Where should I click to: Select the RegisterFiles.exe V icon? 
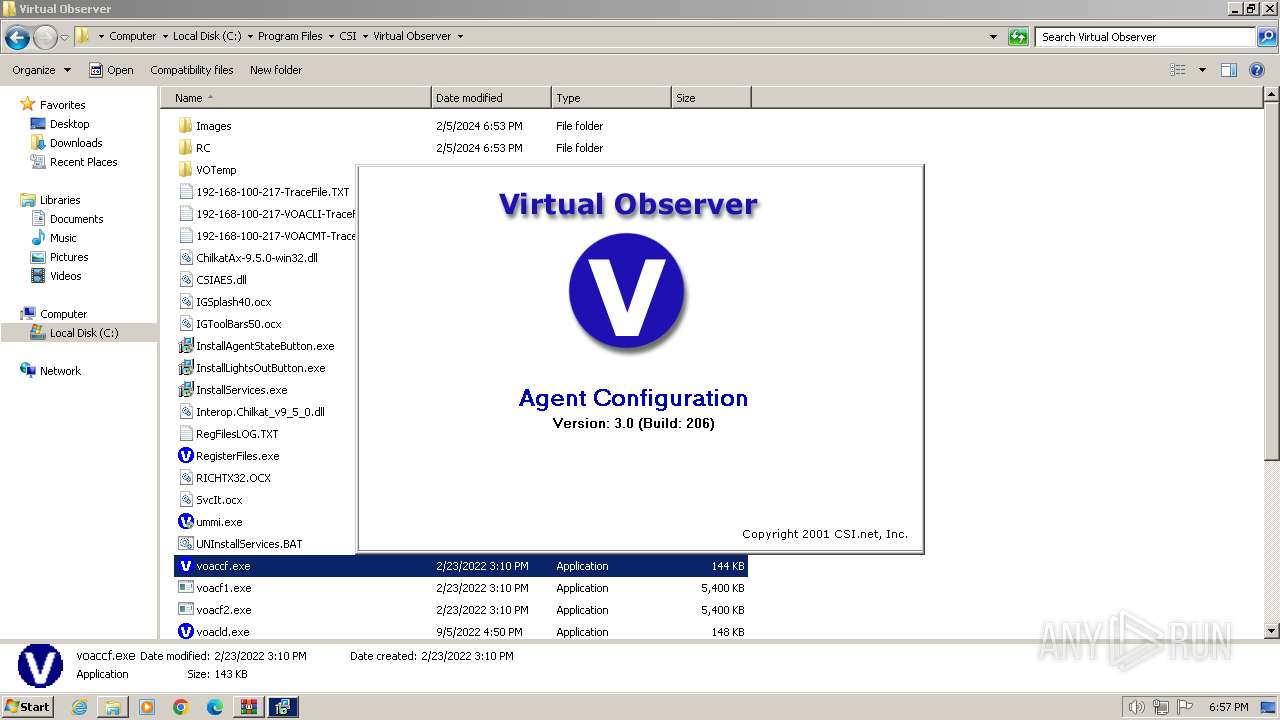click(185, 456)
